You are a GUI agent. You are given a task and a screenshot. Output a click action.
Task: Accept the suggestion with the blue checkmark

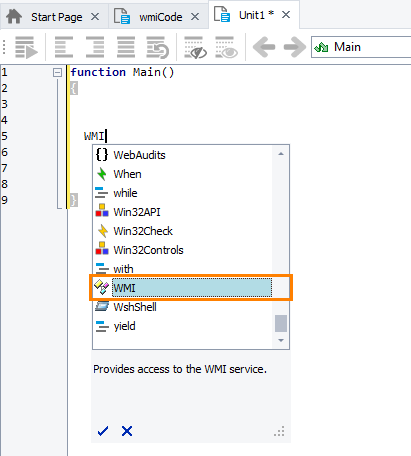tap(103, 431)
